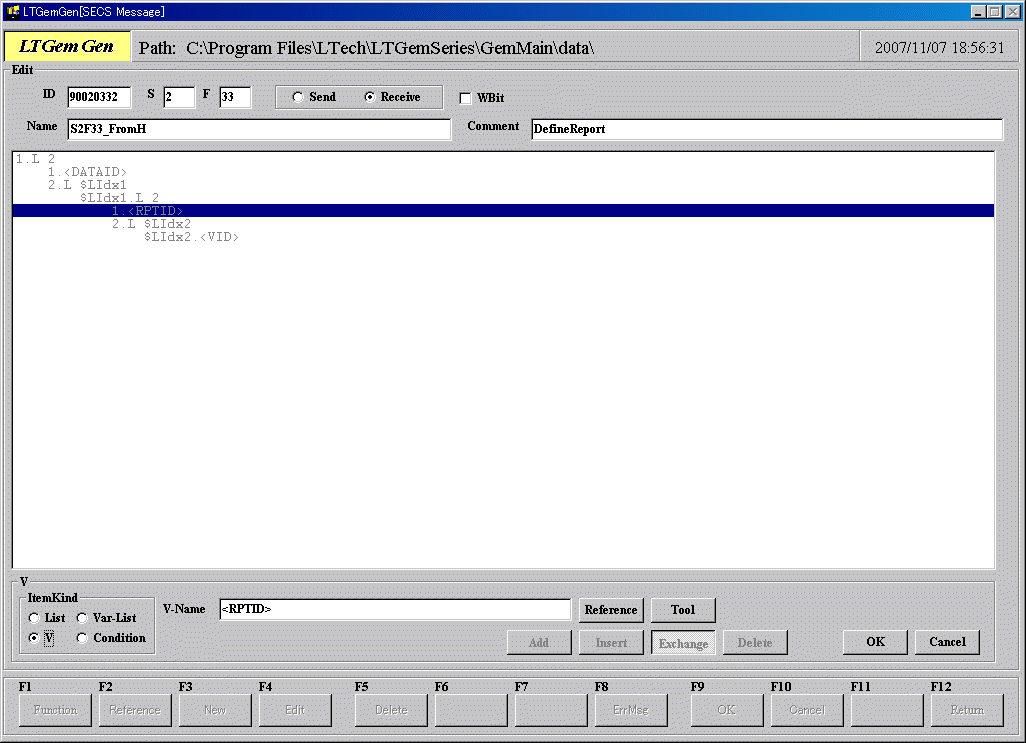1026x743 pixels.
Task: Open the Tool button
Action: [x=683, y=610]
